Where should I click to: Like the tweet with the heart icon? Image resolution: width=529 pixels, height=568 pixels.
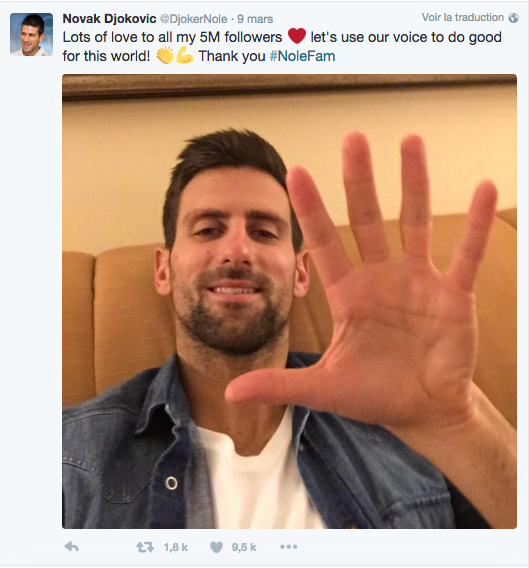(x=216, y=547)
